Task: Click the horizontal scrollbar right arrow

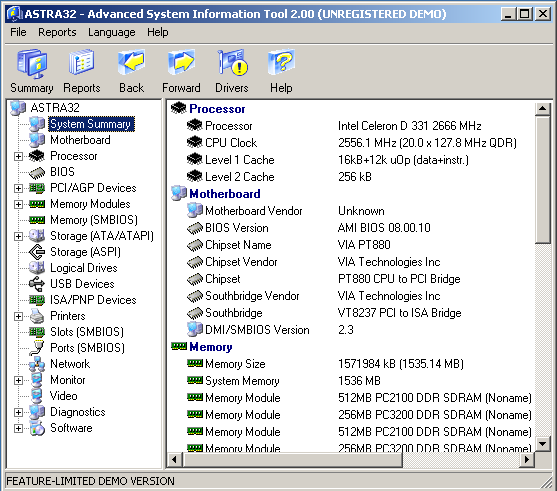Action: point(526,459)
